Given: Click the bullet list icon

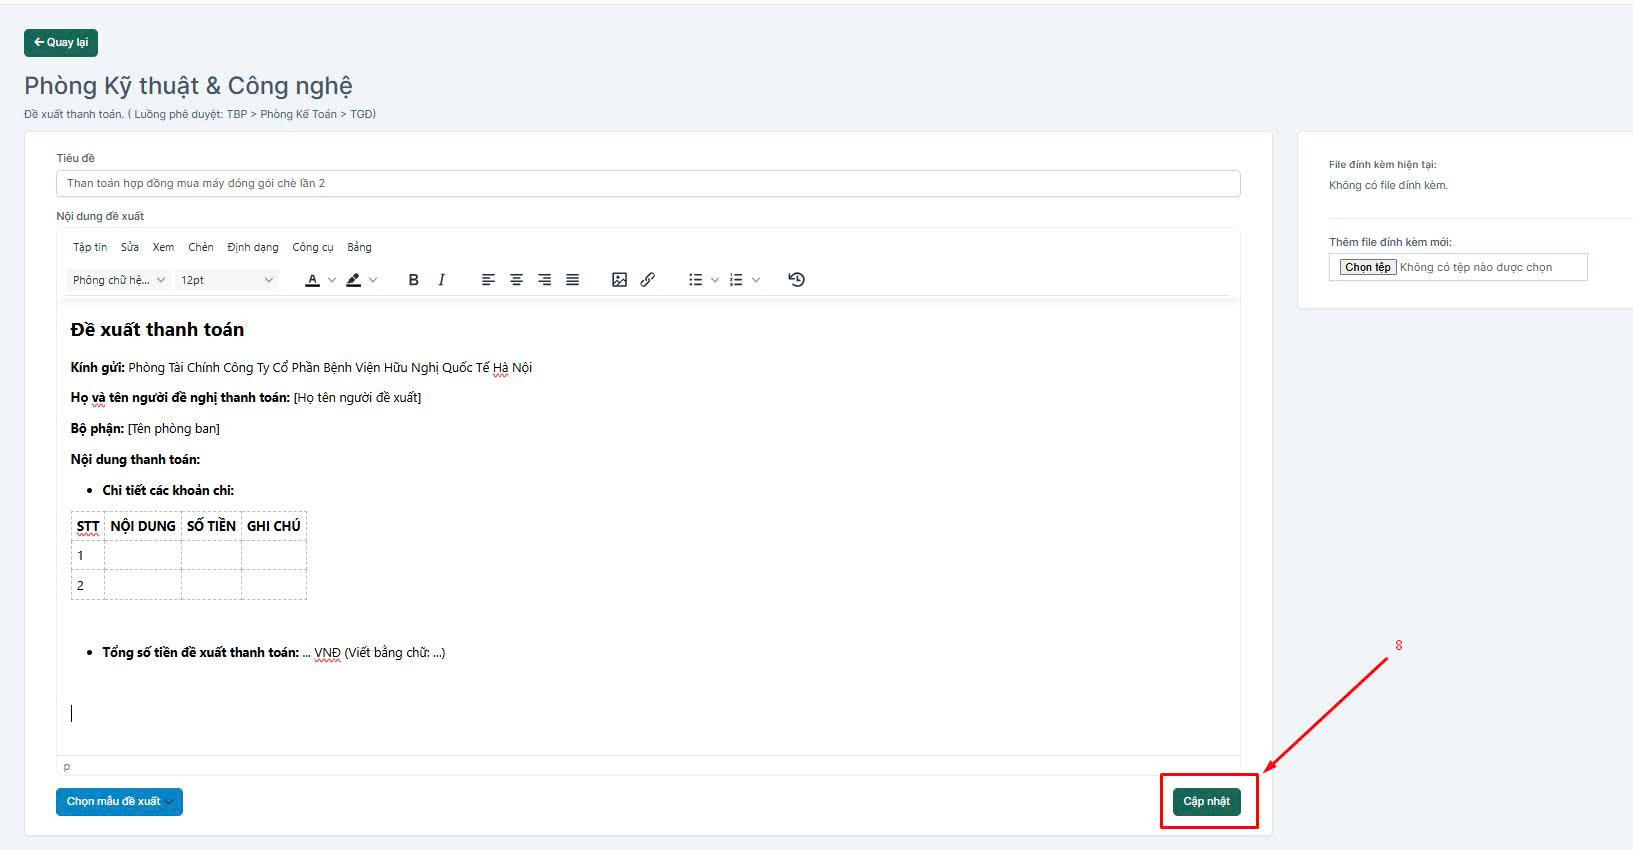Looking at the screenshot, I should tap(695, 280).
